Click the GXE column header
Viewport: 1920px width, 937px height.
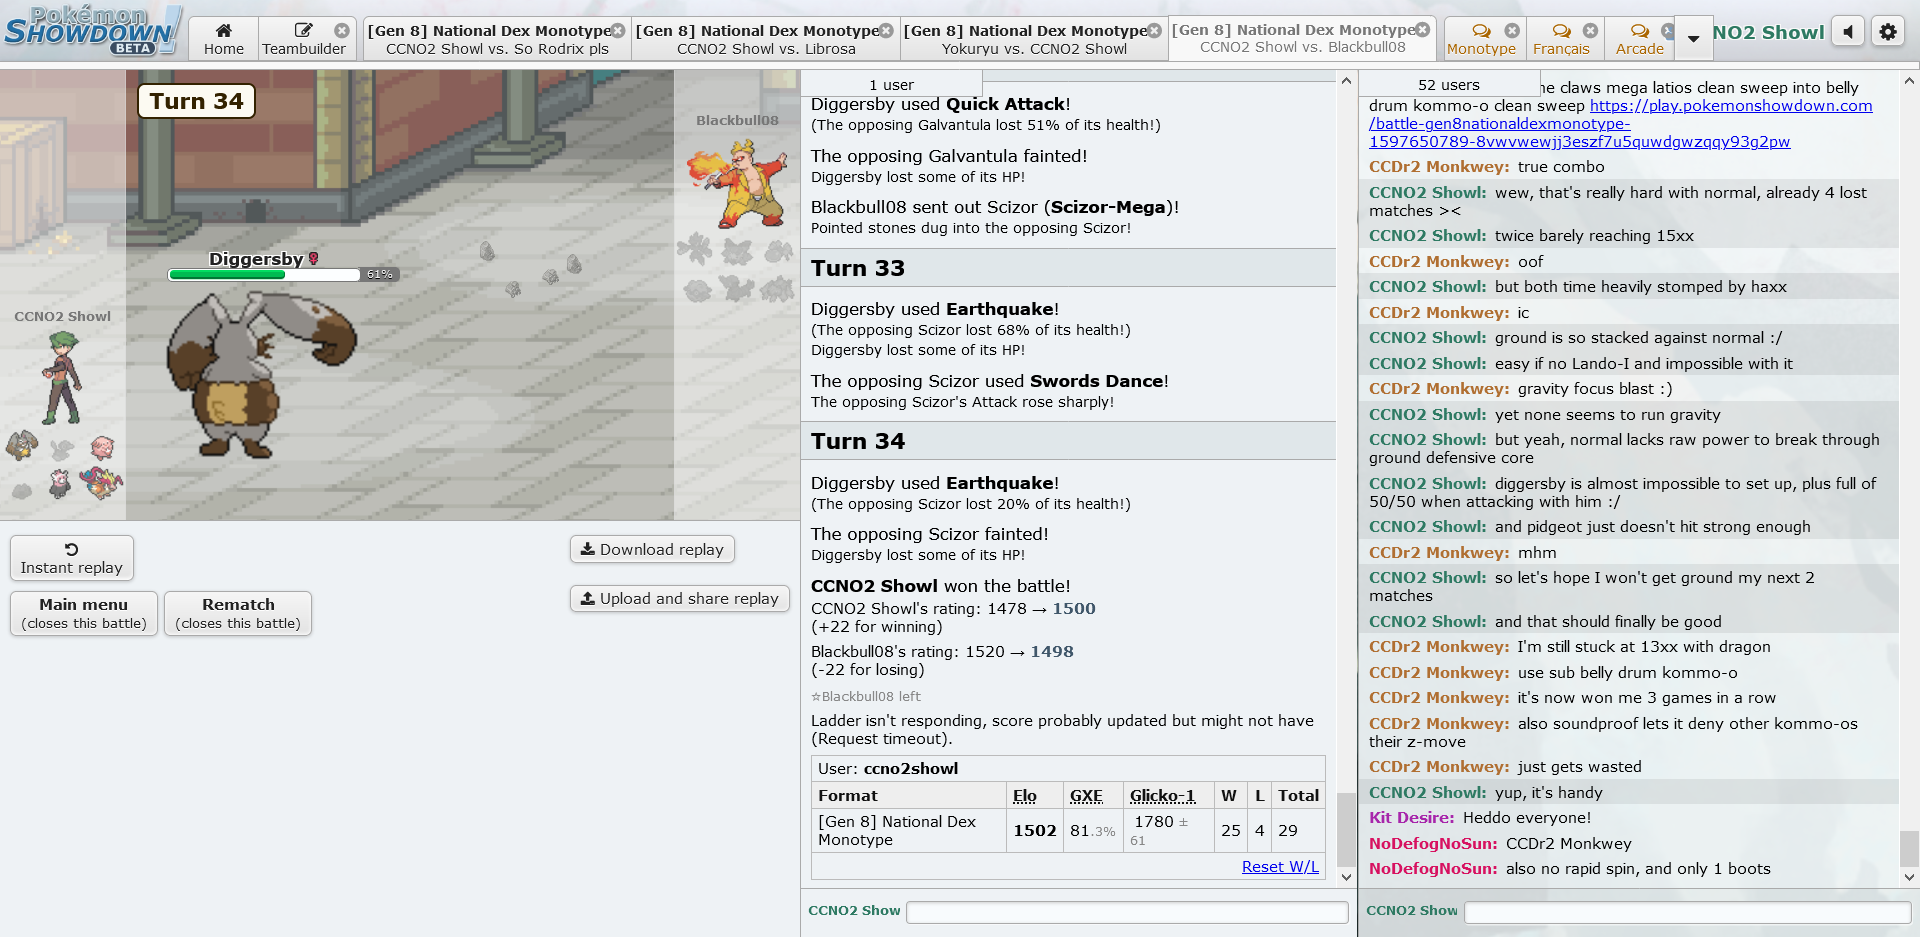click(x=1086, y=796)
